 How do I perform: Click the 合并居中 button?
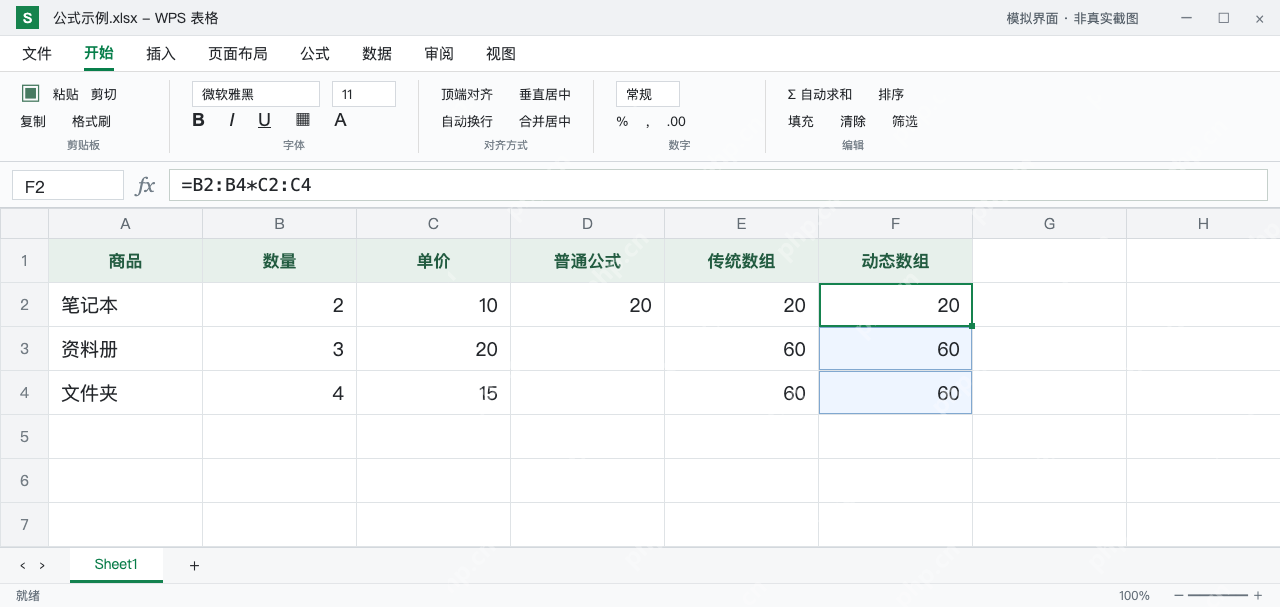545,121
